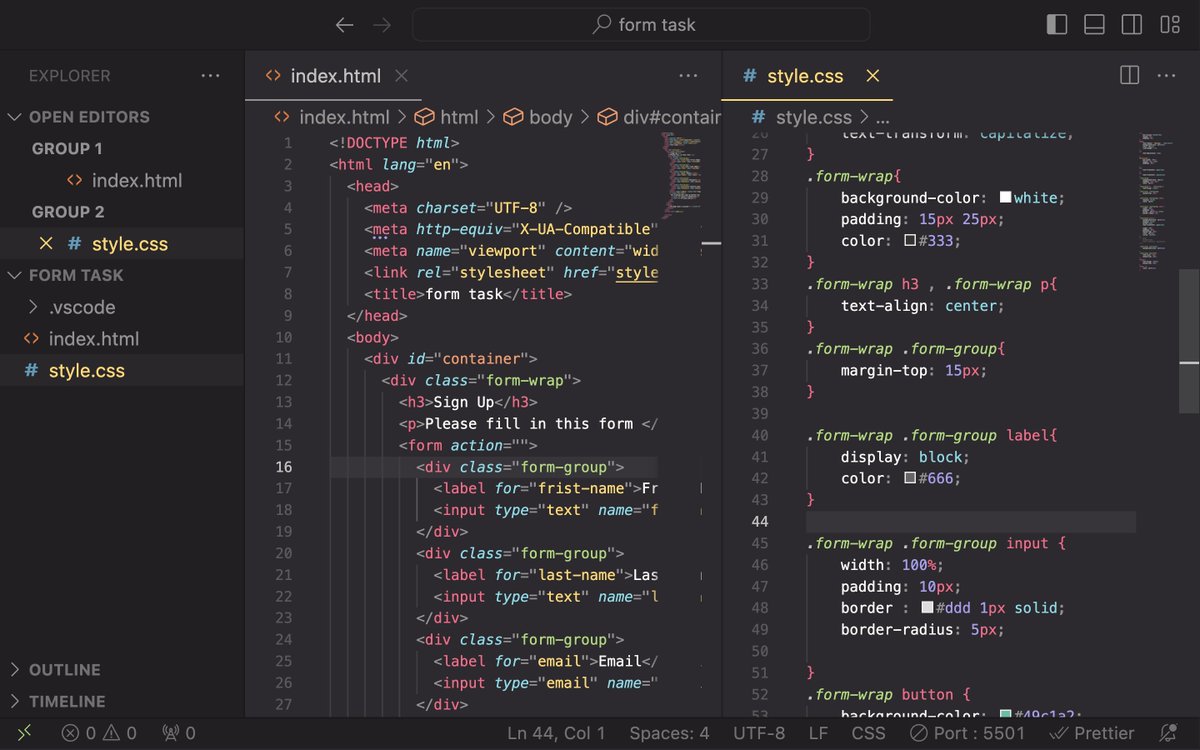Open more actions for the index.html editor
This screenshot has height=750, width=1200.
(x=688, y=76)
